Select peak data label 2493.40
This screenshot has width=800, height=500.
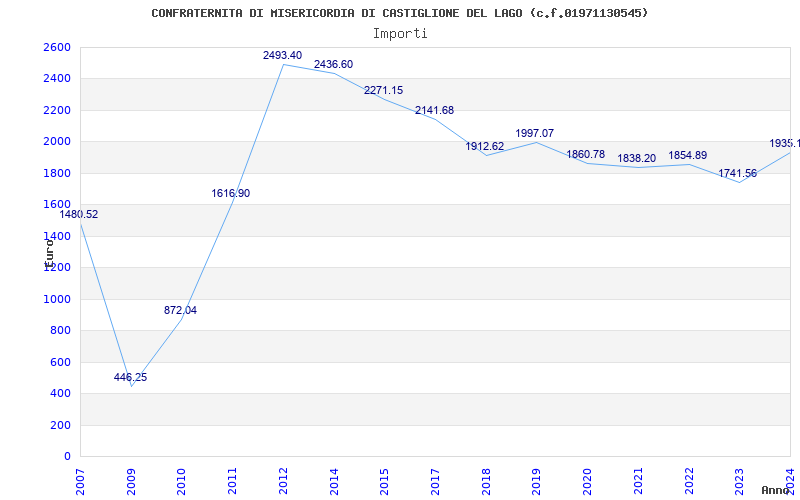click(x=282, y=55)
